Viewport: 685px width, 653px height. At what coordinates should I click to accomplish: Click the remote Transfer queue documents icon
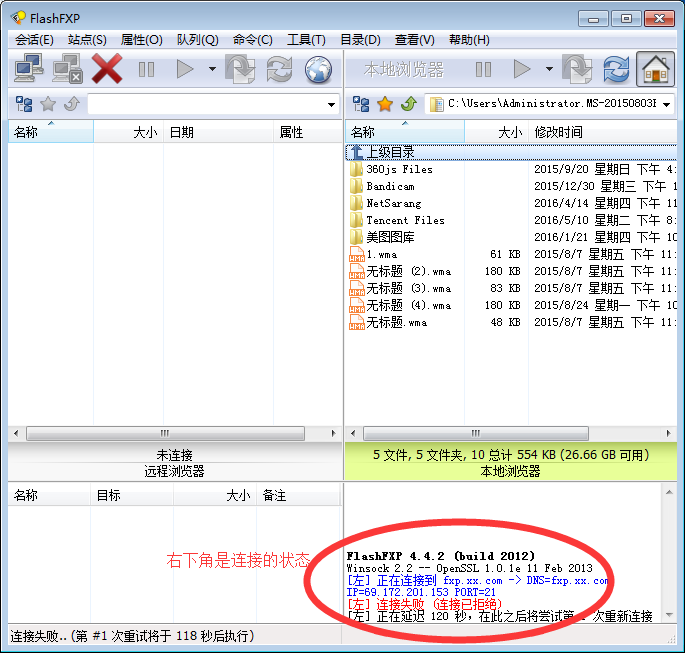(x=240, y=69)
